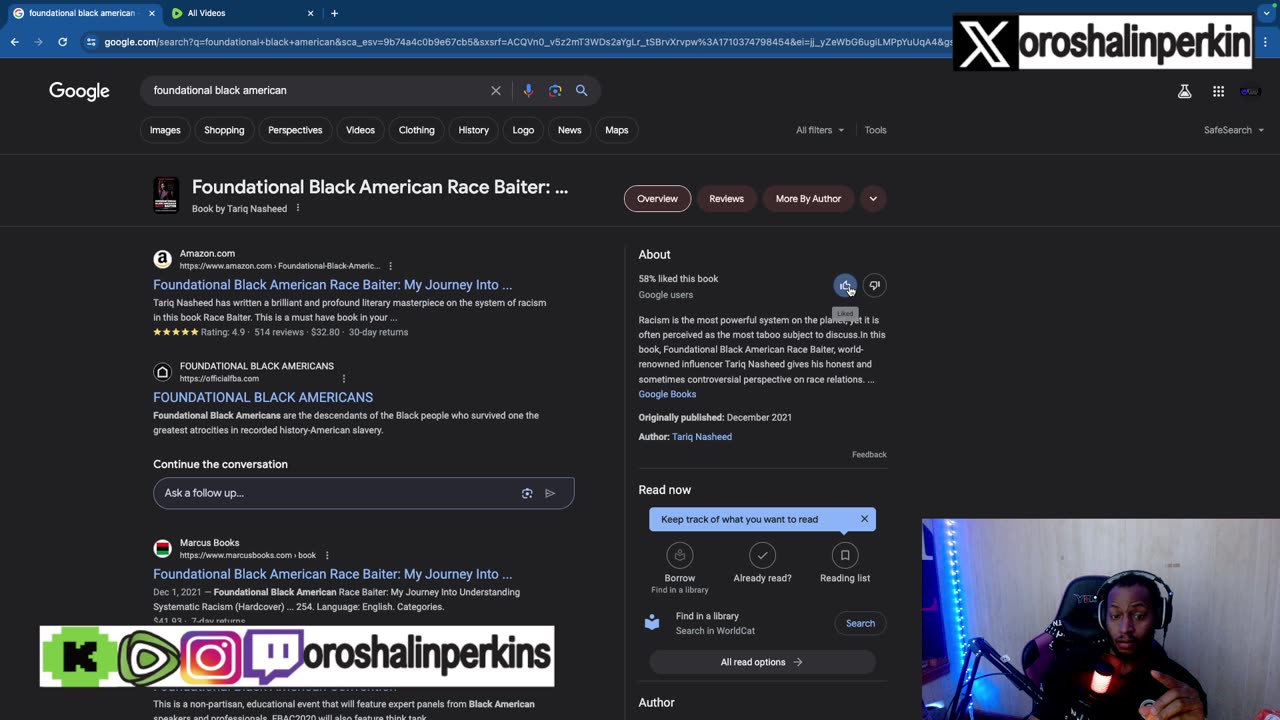Open the Tools options

[x=875, y=130]
